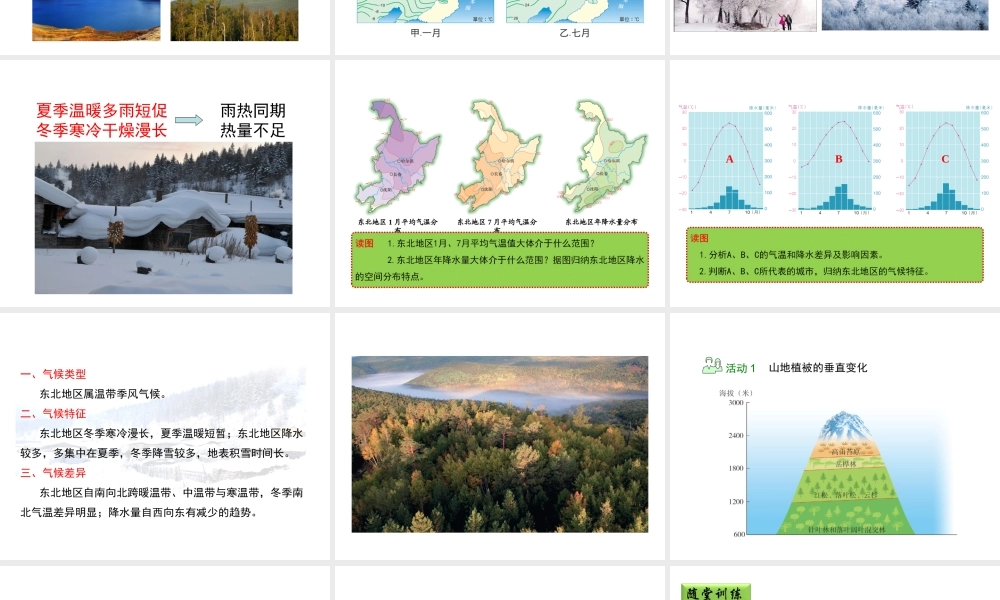This screenshot has height=600, width=1000.
Task: Click the 红松、落叶松、云杉 zone label
Action: point(846,494)
